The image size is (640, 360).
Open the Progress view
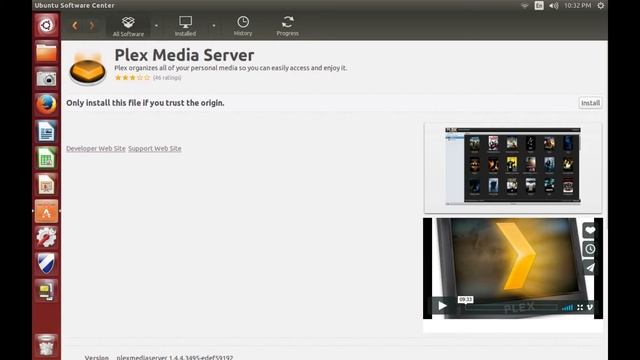tap(287, 27)
